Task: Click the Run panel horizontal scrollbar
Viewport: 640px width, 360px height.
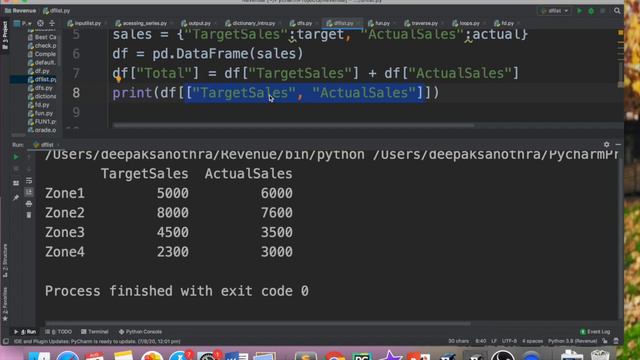Action: [x=257, y=324]
